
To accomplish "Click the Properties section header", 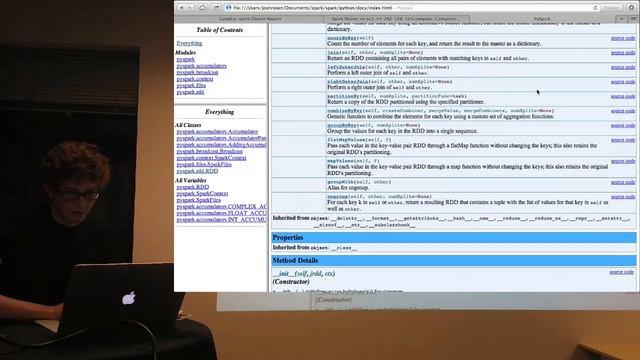I will (453, 238).
